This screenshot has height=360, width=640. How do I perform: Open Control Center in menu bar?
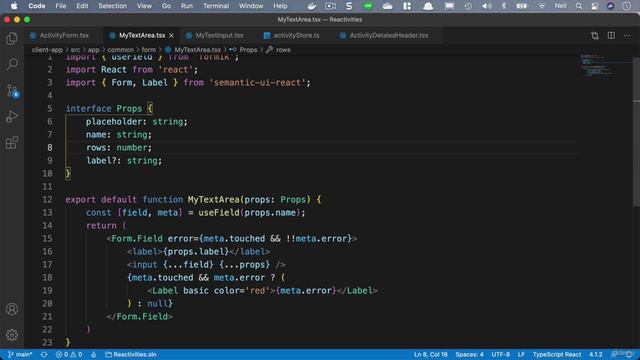pyautogui.click(x=595, y=6)
